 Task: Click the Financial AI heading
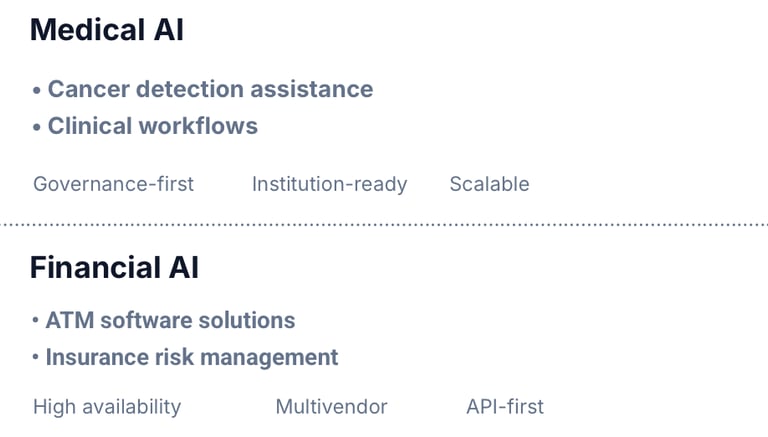coord(114,268)
